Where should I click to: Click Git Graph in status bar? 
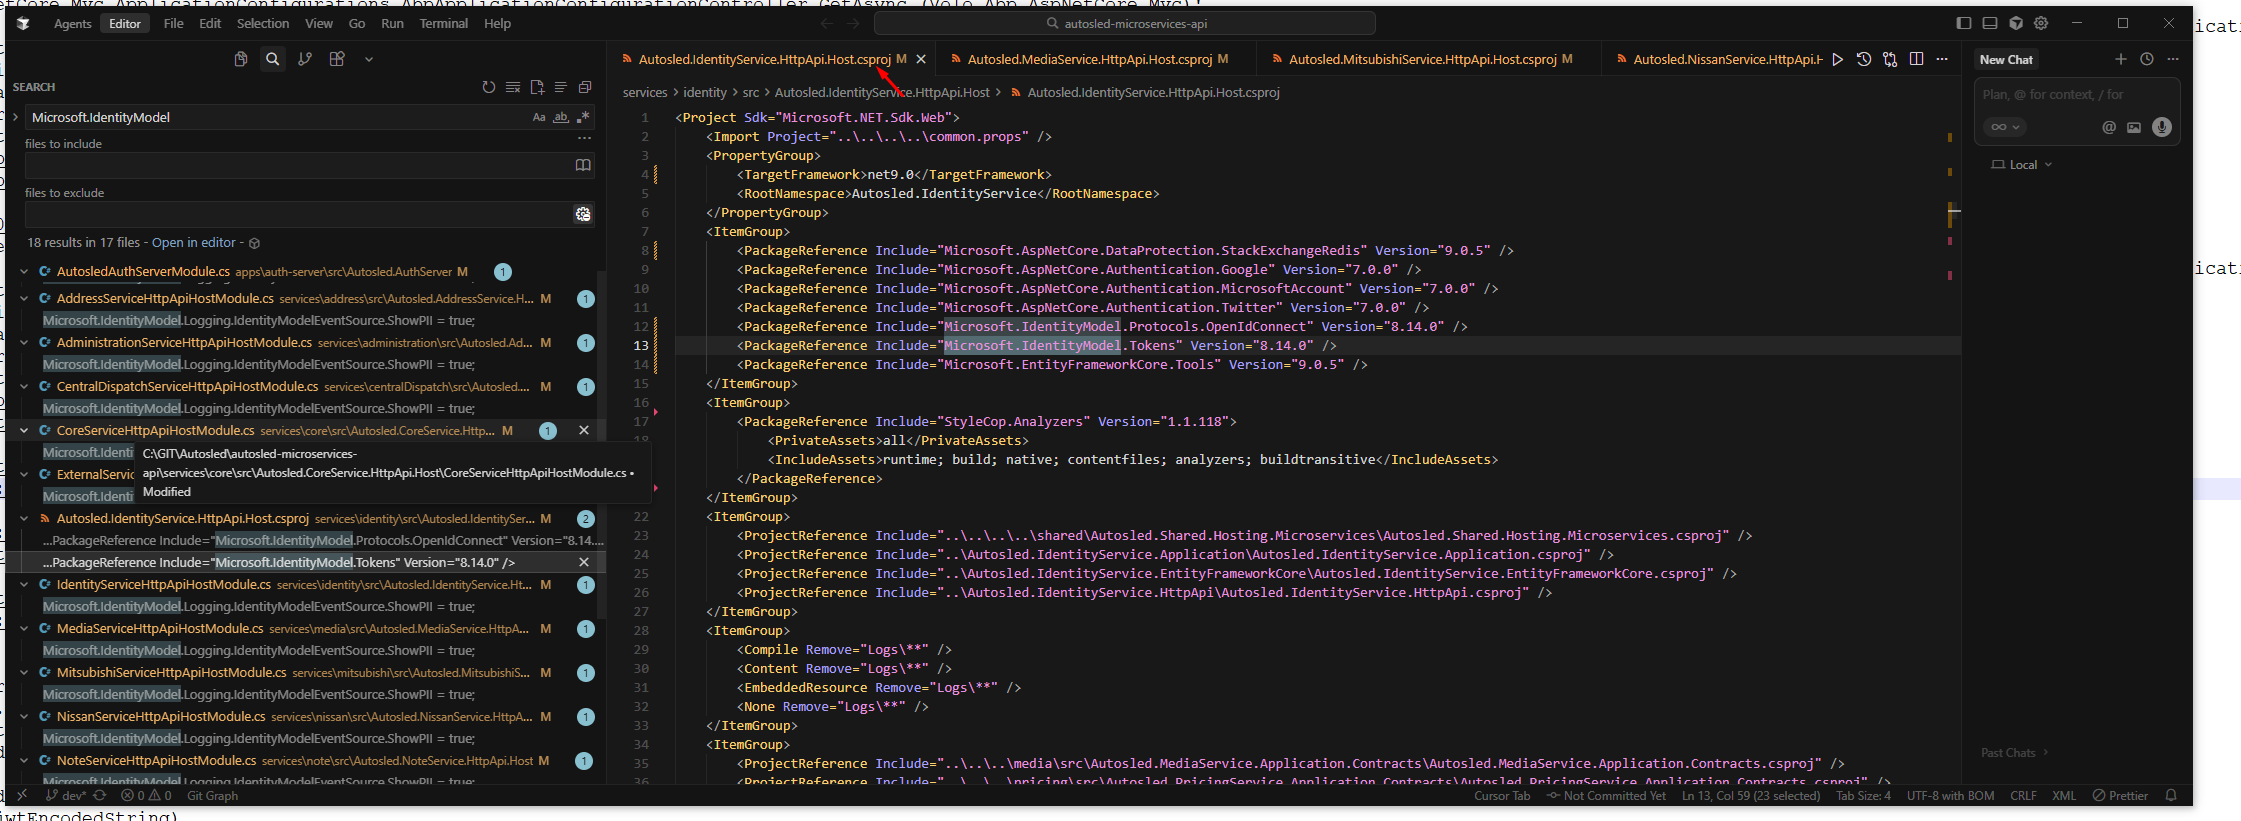click(212, 796)
